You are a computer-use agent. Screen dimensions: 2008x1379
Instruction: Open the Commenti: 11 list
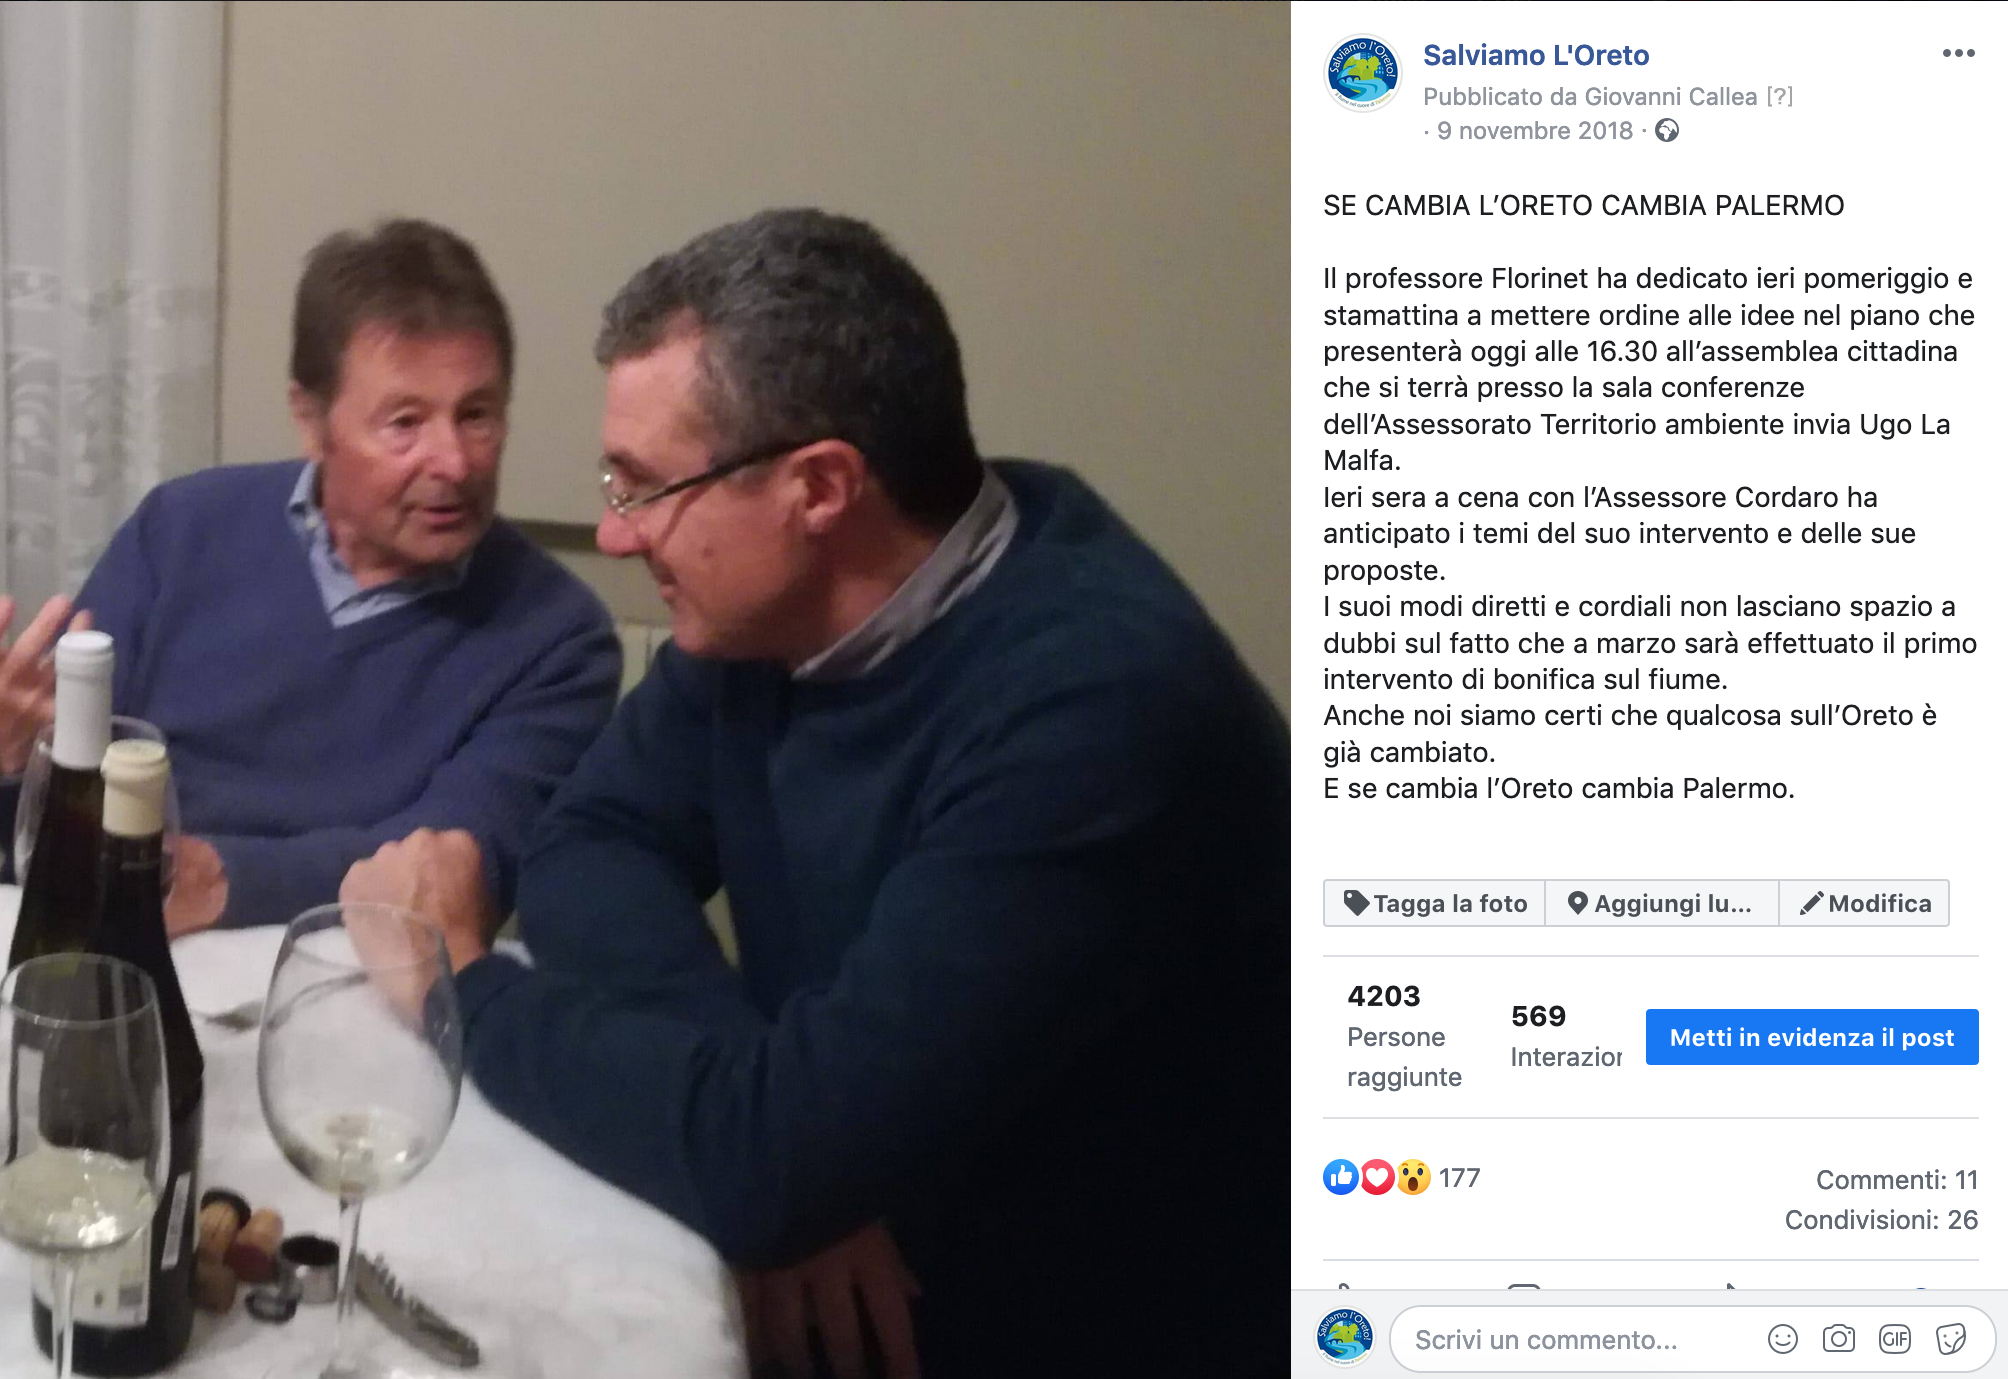(x=1896, y=1180)
